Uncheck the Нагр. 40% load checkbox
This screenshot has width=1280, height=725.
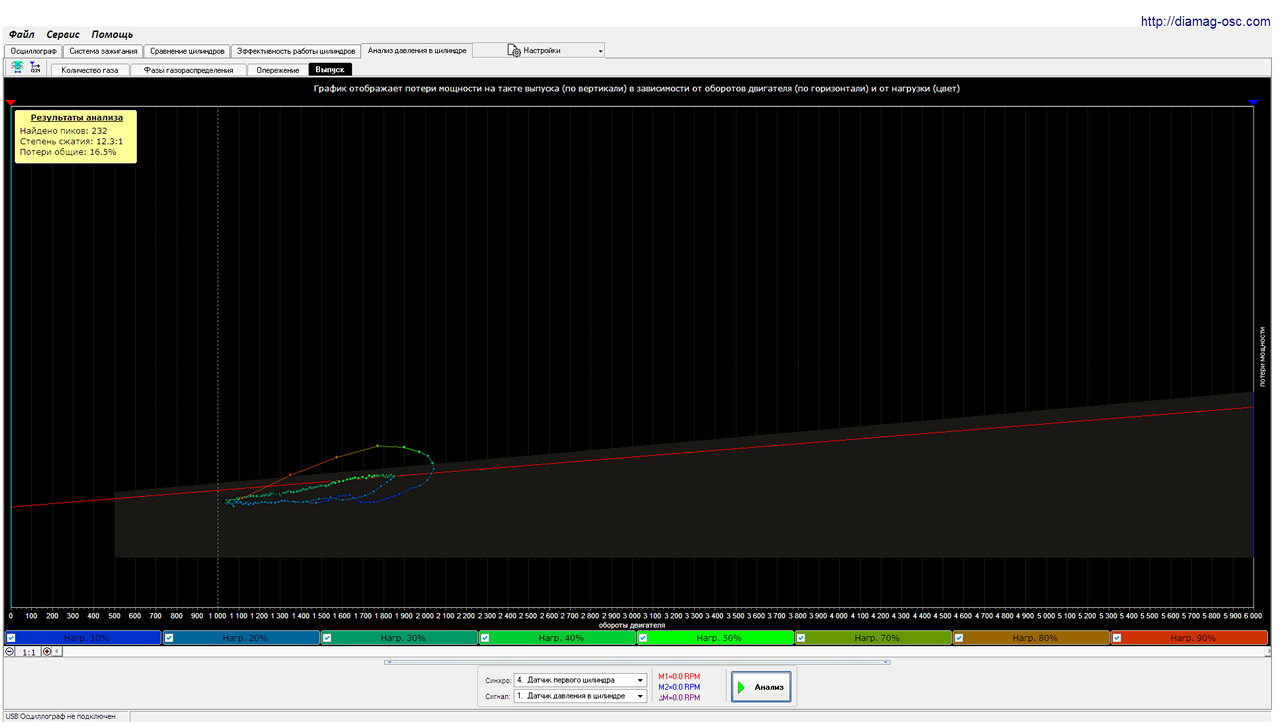(484, 637)
